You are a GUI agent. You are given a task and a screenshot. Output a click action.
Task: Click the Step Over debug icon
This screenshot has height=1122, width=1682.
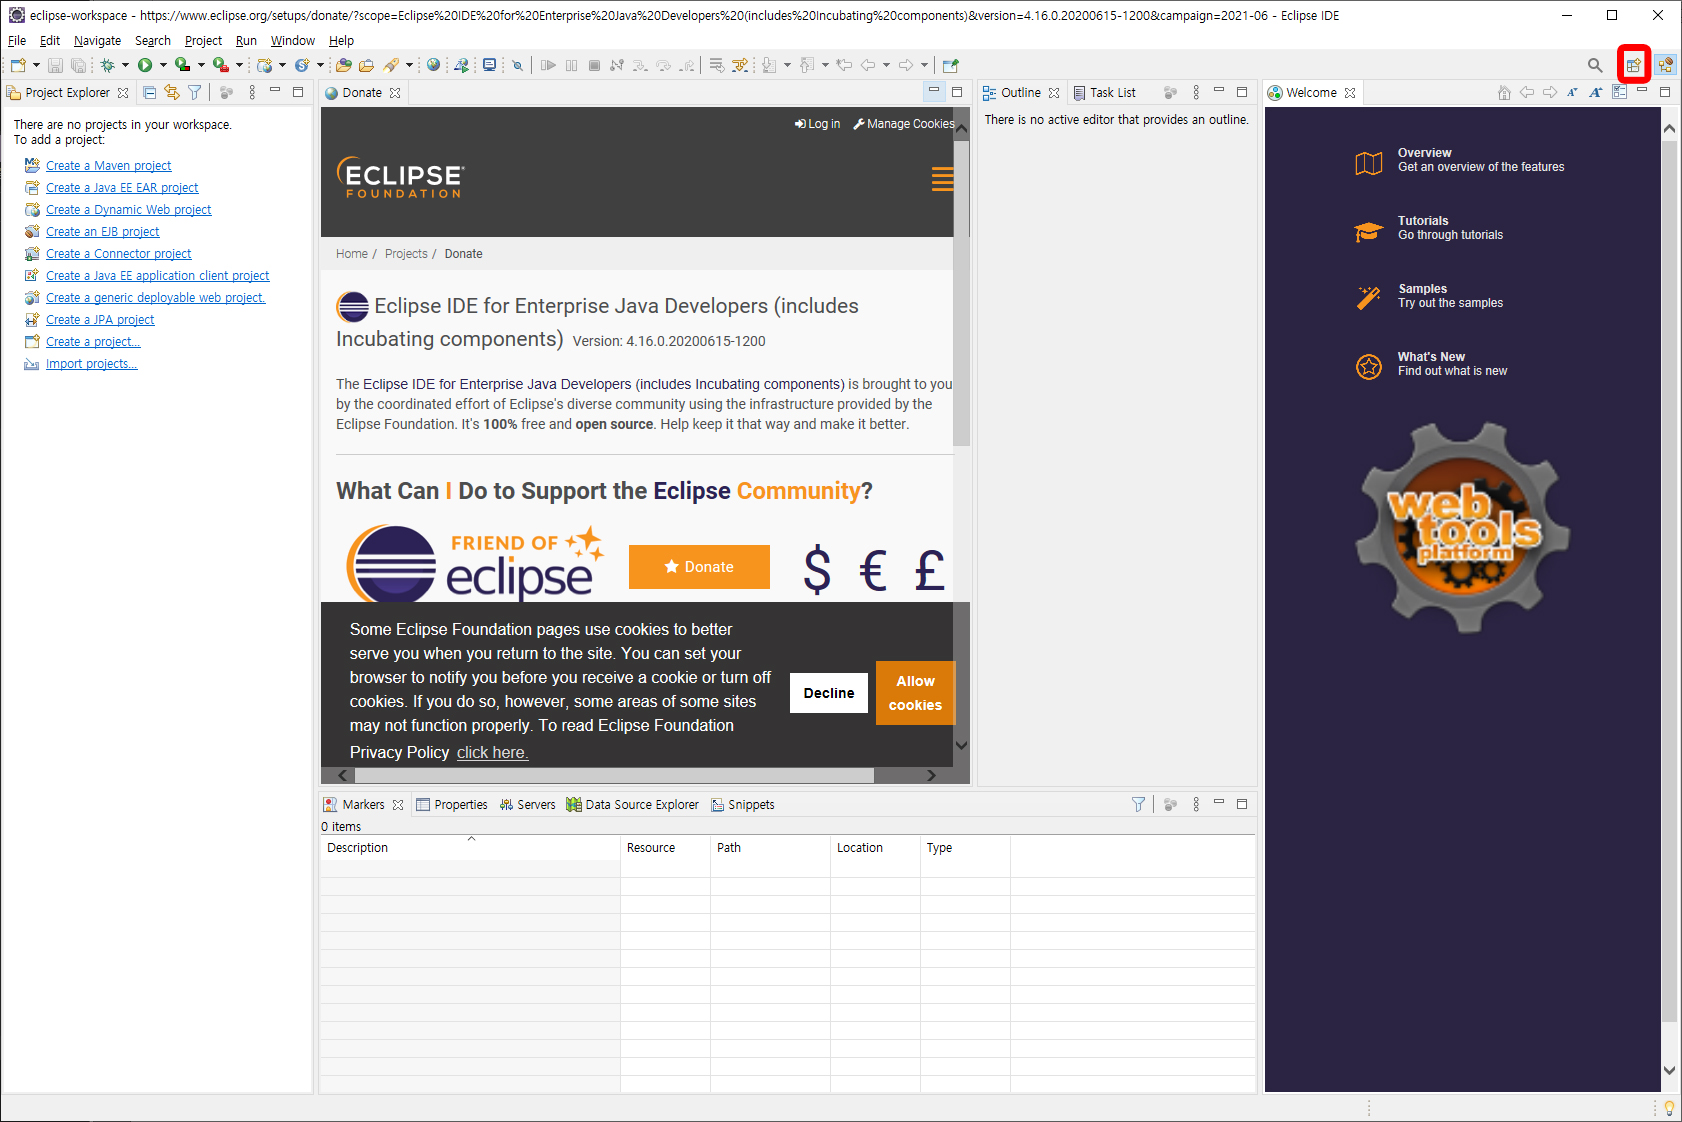point(663,65)
